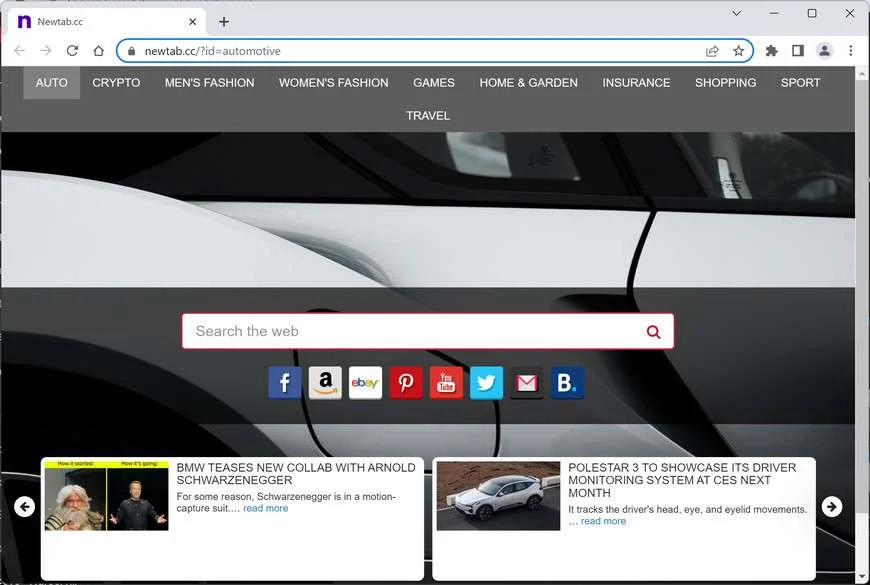Select the CRYPTO category
The image size is (870, 585).
(116, 83)
